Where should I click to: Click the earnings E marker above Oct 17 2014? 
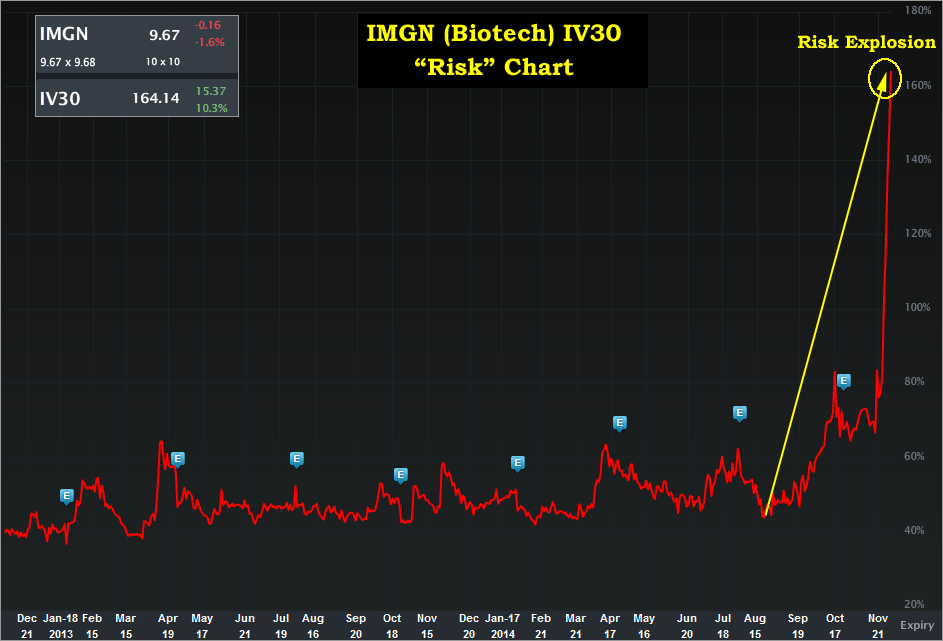844,381
